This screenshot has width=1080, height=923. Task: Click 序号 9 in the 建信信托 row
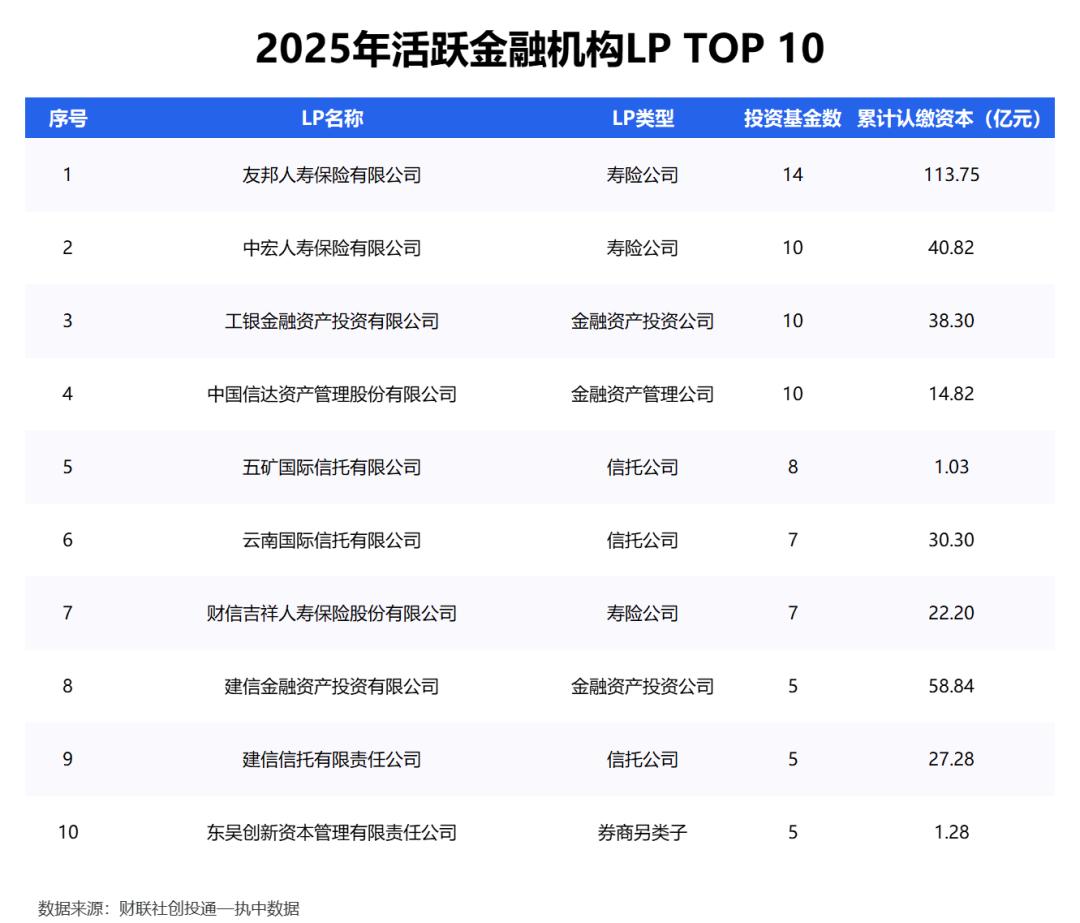tap(68, 759)
